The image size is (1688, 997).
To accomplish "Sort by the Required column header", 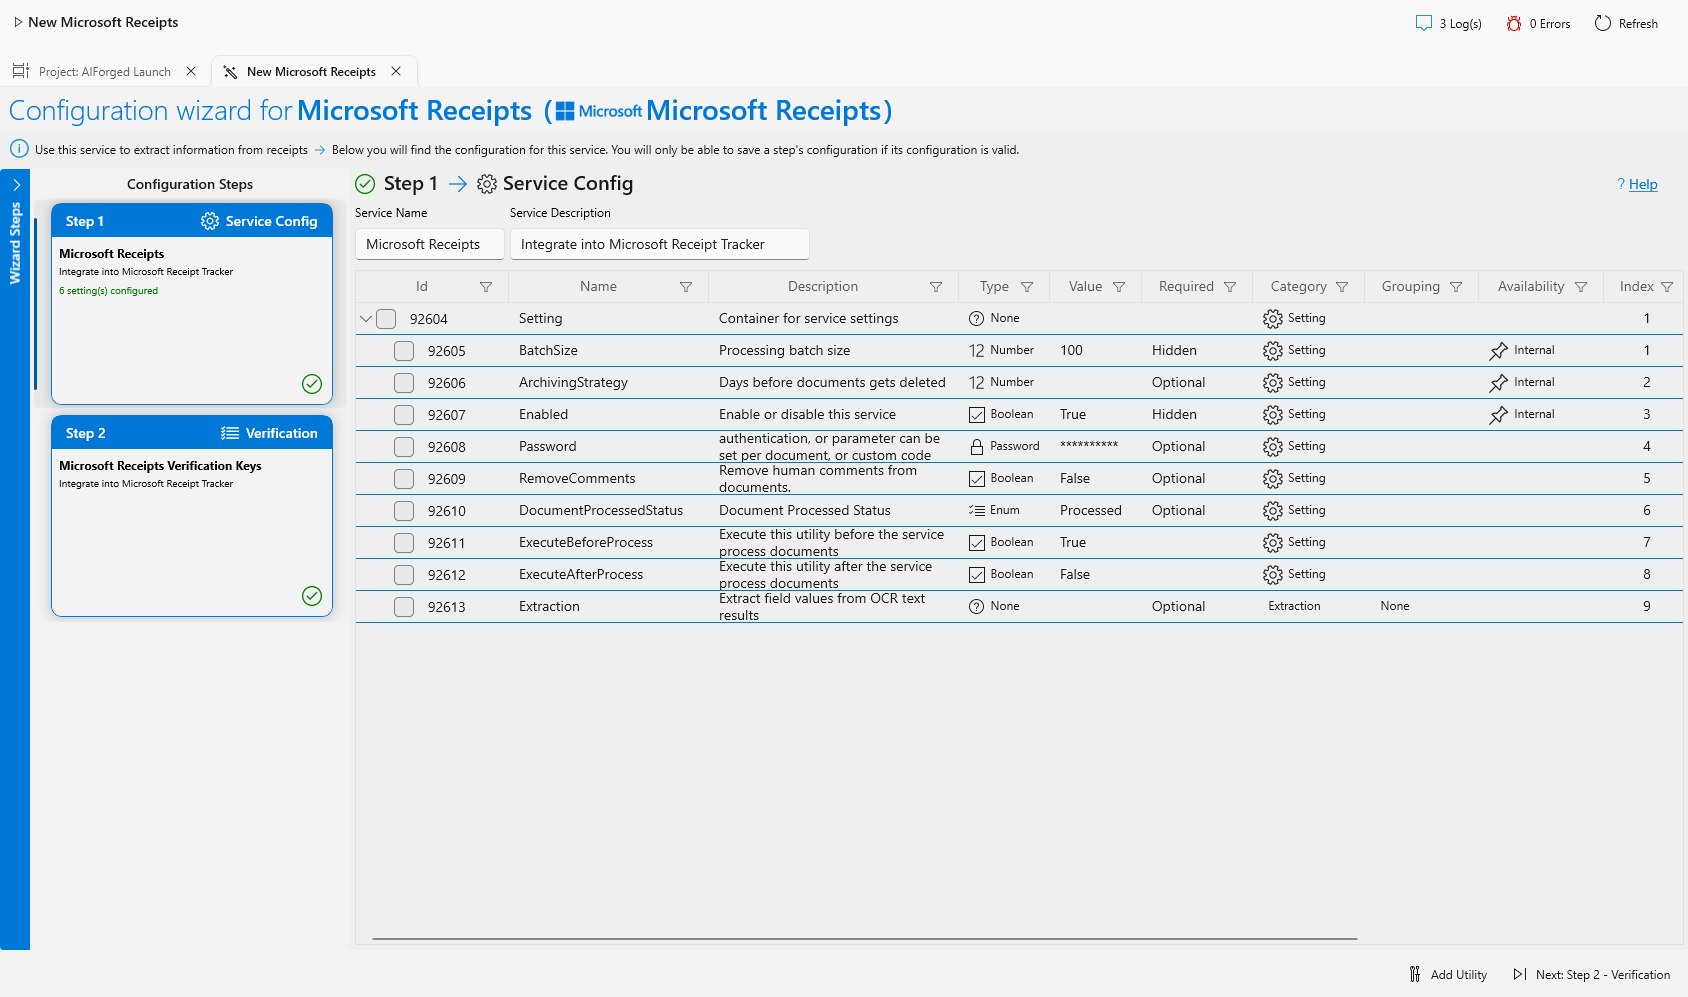I will click(1186, 287).
